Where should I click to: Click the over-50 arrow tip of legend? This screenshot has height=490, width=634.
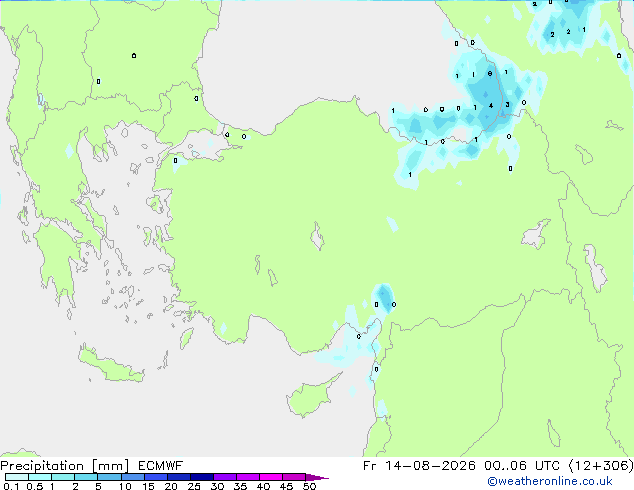pyautogui.click(x=317, y=477)
